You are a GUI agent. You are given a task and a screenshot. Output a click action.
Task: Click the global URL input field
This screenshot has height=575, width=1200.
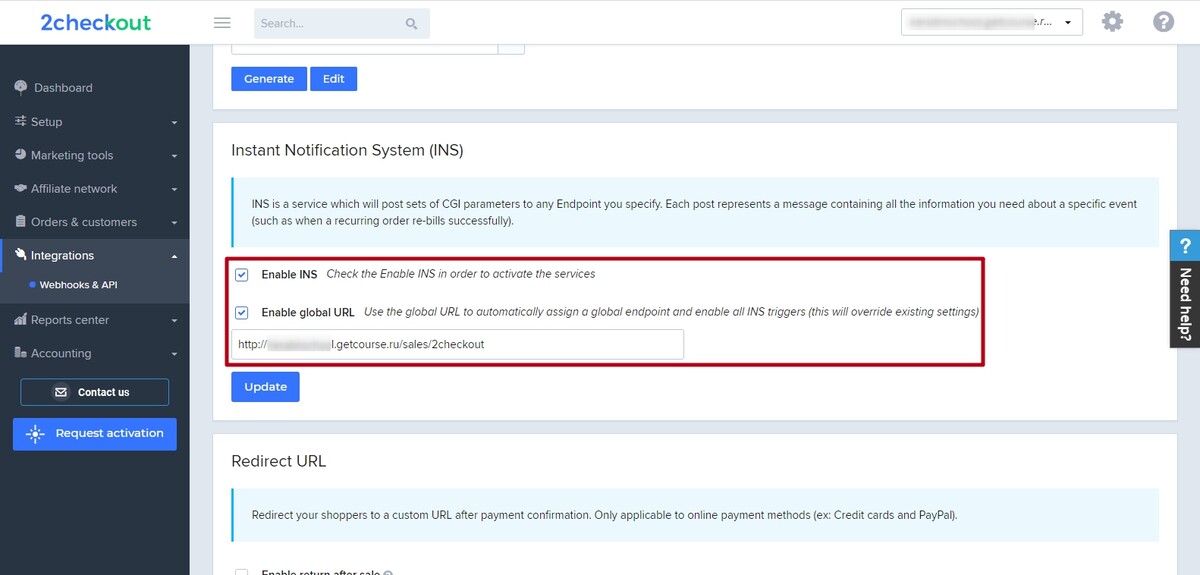click(457, 344)
